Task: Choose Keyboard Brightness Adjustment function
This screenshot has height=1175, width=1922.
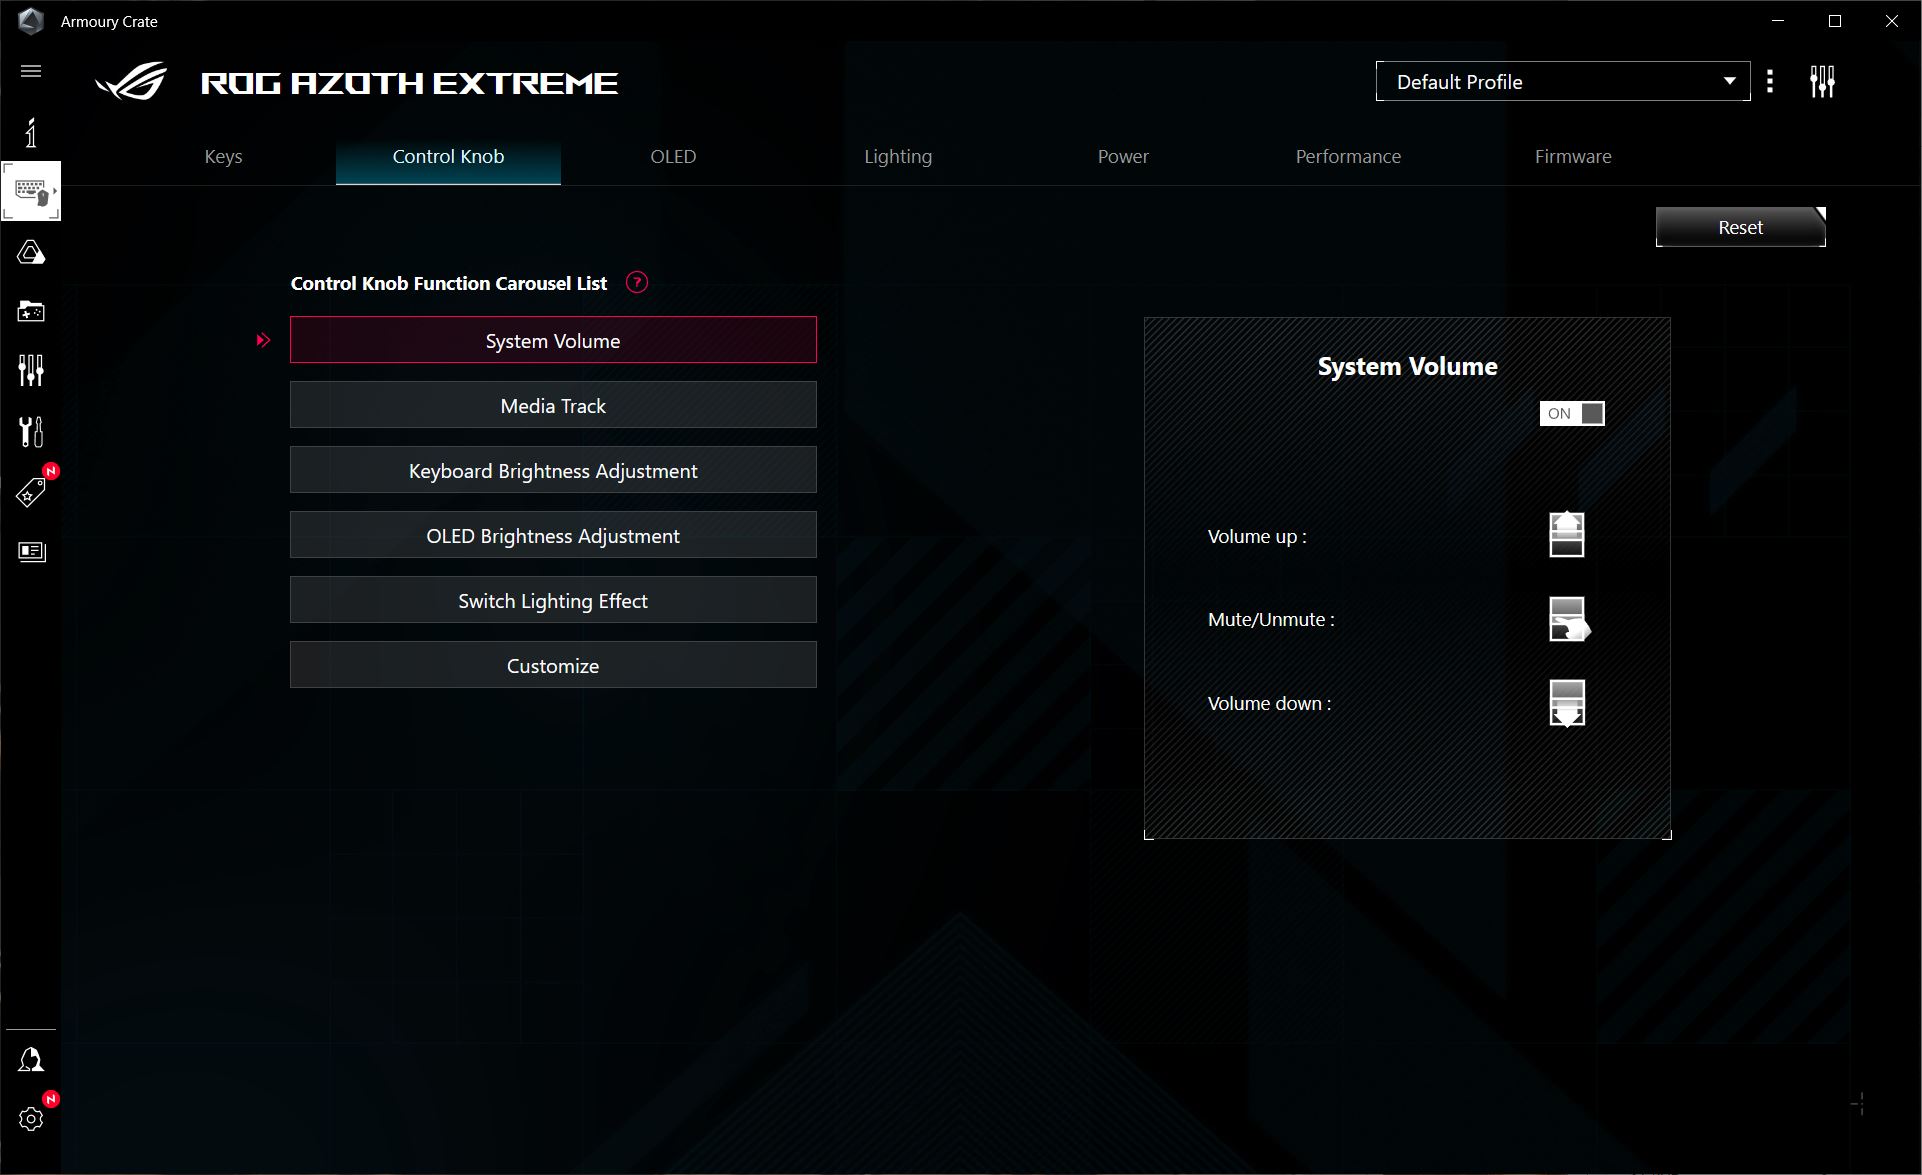Action: click(553, 470)
